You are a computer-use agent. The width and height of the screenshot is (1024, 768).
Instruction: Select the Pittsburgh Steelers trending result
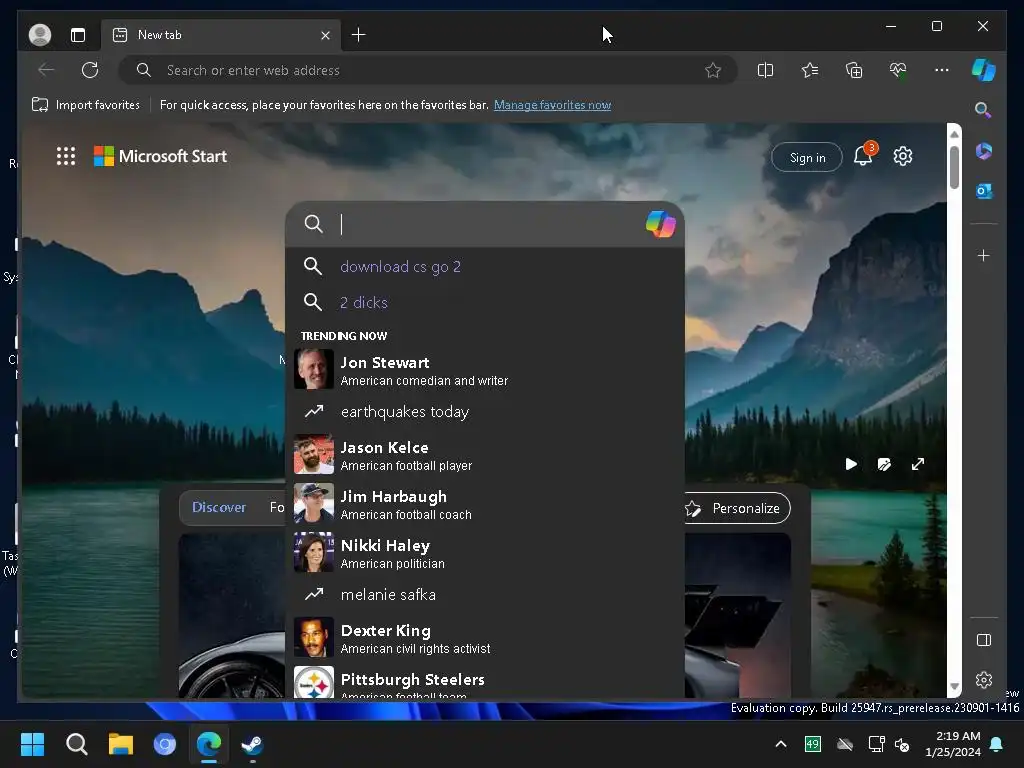pyautogui.click(x=485, y=681)
